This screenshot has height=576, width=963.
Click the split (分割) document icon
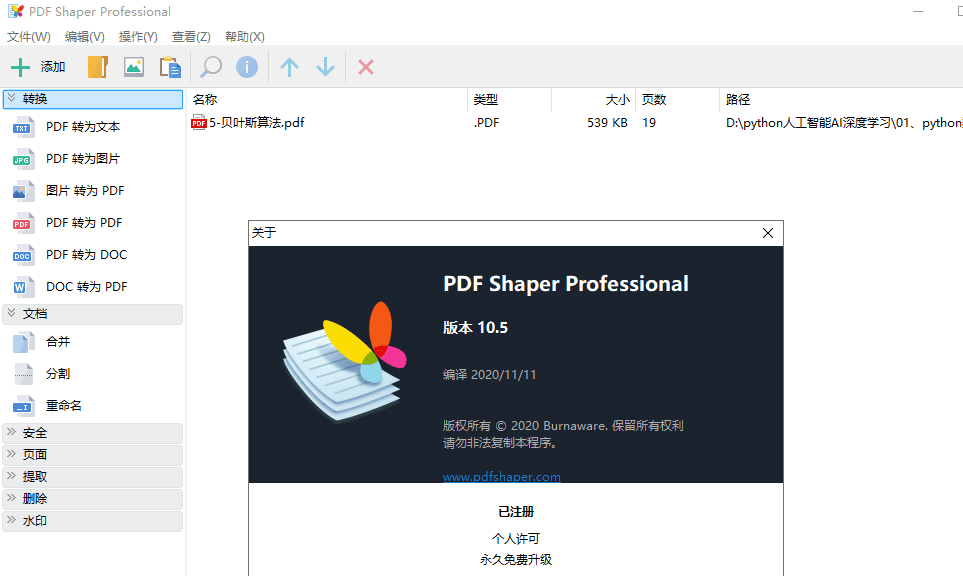(x=23, y=374)
